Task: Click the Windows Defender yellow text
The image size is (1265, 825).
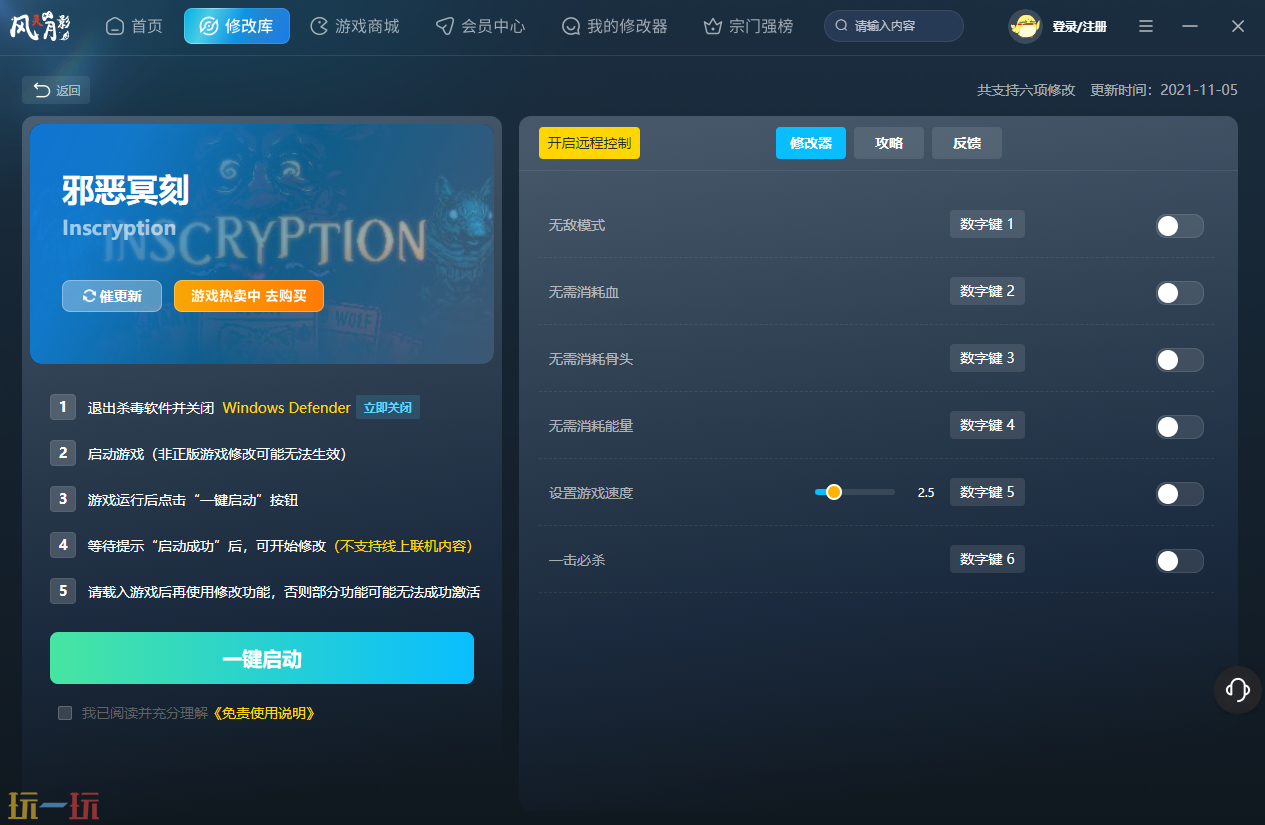Action: 287,408
